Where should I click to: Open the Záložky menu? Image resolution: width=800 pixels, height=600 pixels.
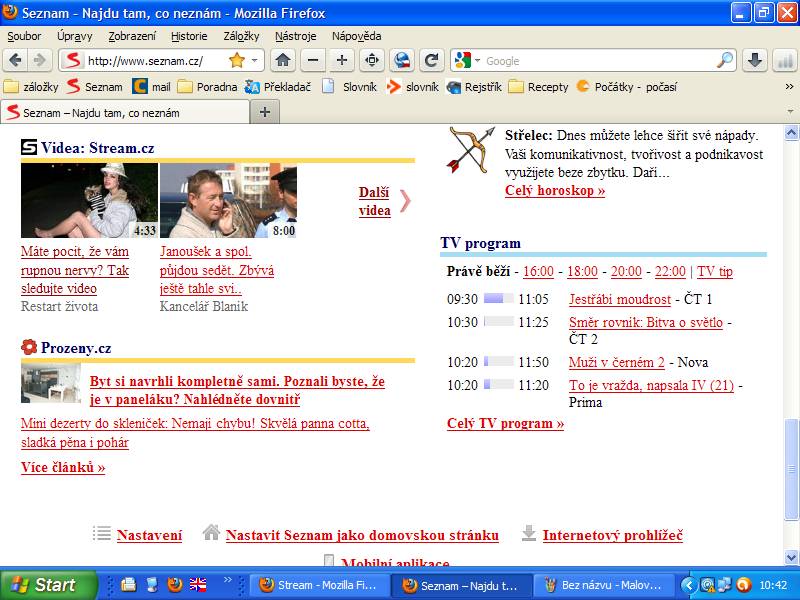(241, 36)
